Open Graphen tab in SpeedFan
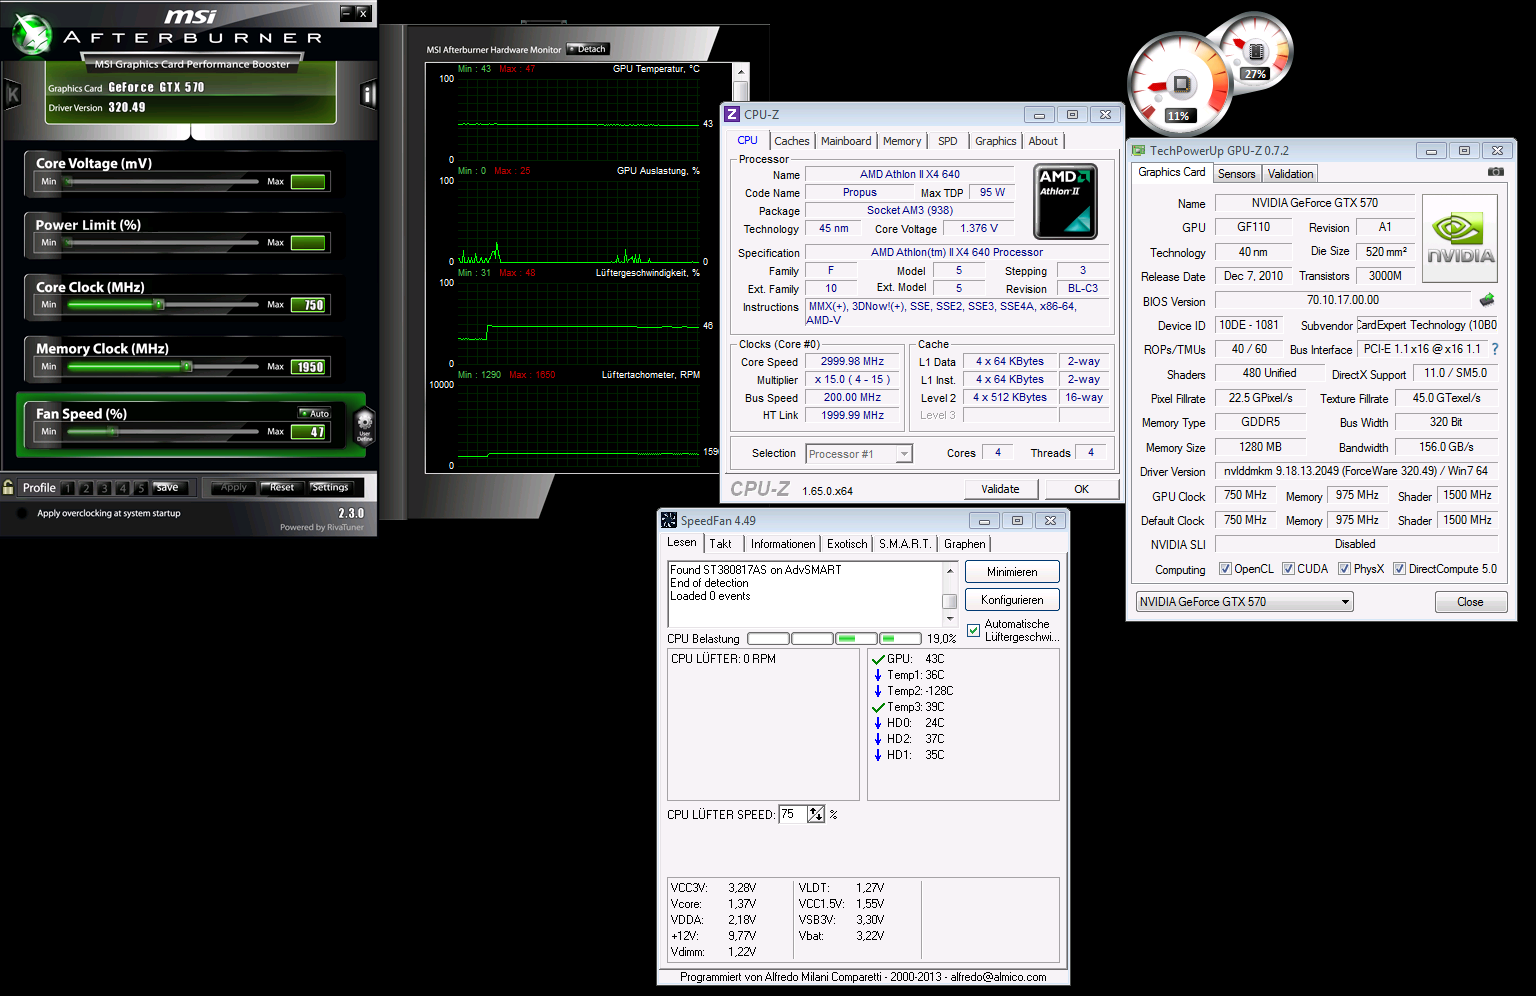Screen dimensions: 1536x996 tap(964, 544)
